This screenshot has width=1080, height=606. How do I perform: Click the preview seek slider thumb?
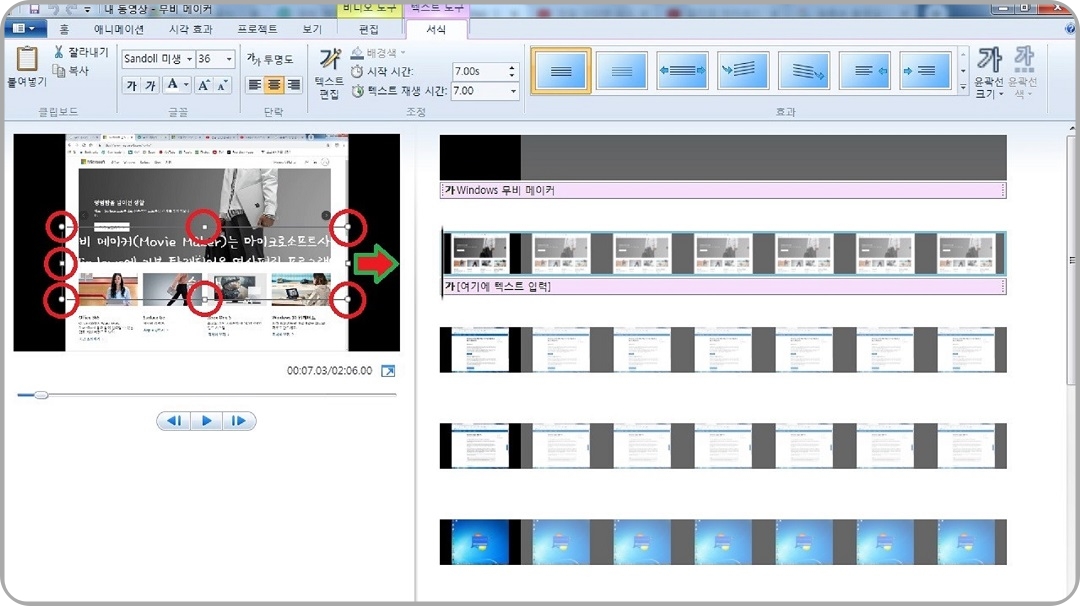click(41, 395)
